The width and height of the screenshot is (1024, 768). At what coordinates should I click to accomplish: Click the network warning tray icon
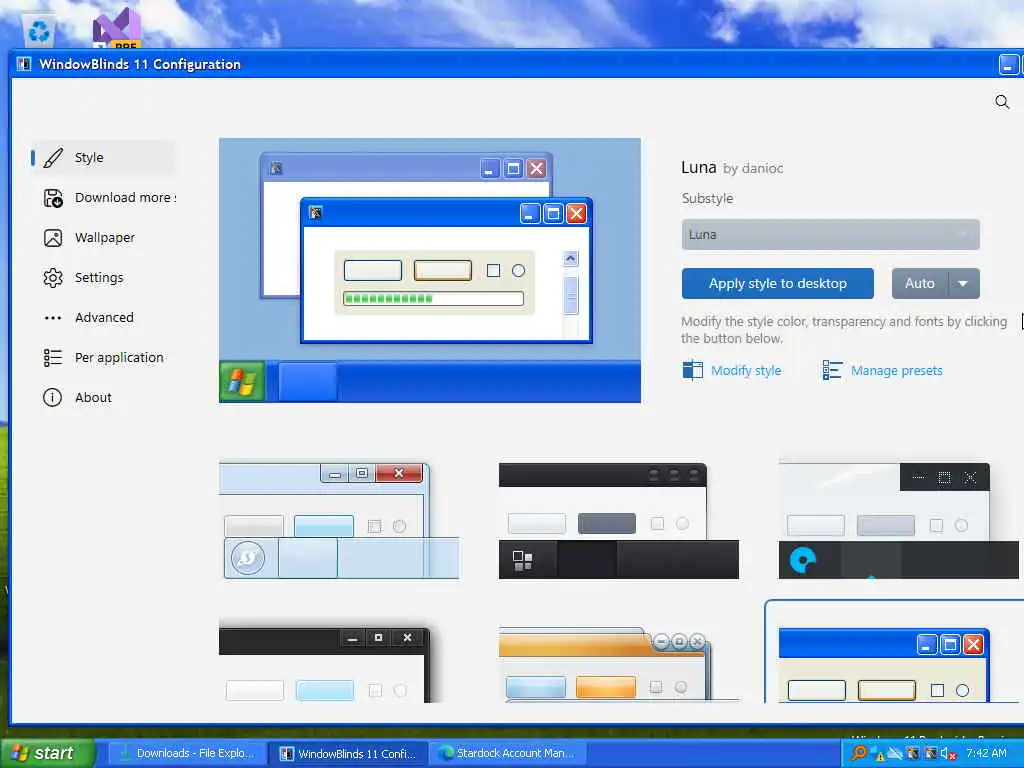click(877, 754)
